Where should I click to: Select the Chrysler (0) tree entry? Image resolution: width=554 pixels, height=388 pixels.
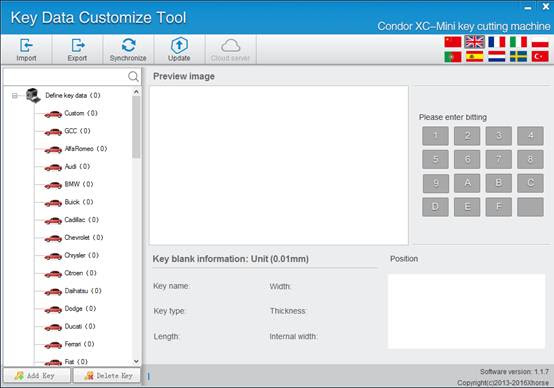[82, 255]
